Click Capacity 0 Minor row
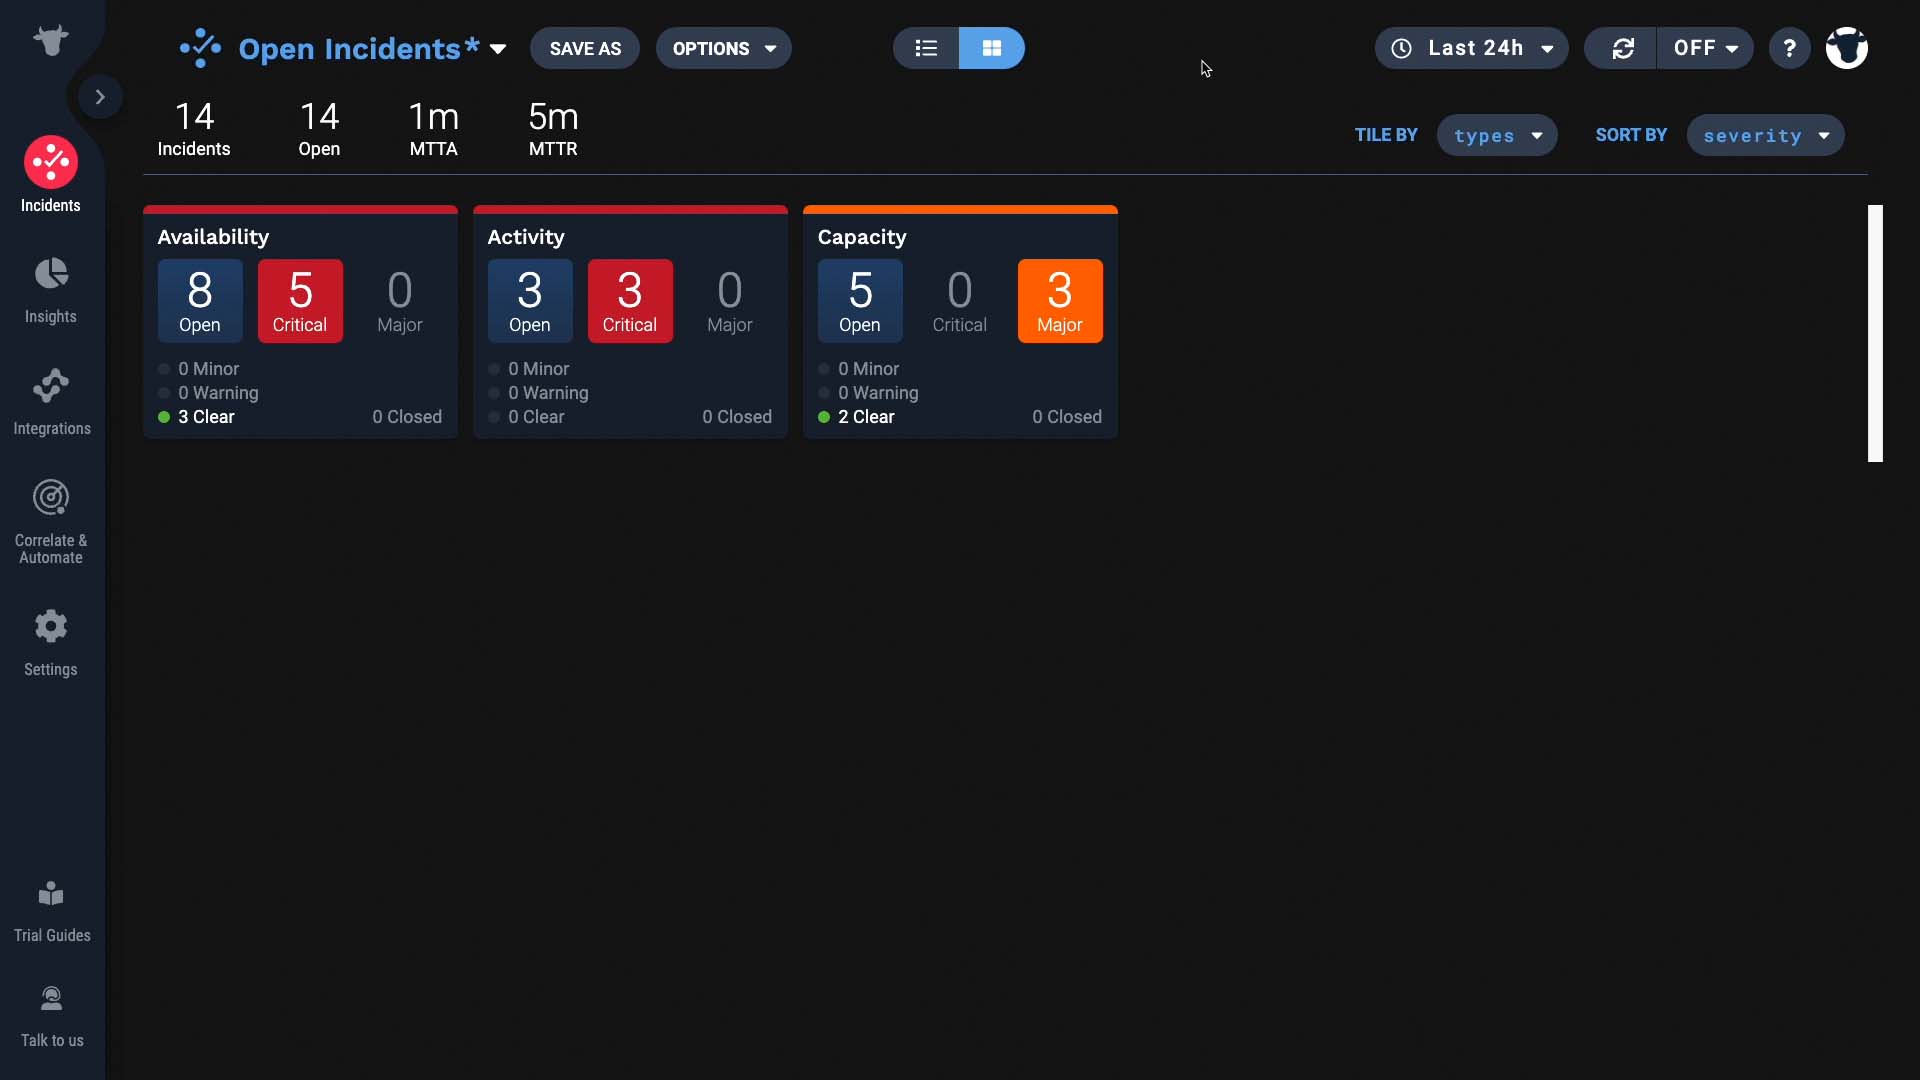This screenshot has height=1080, width=1920. [x=859, y=369]
